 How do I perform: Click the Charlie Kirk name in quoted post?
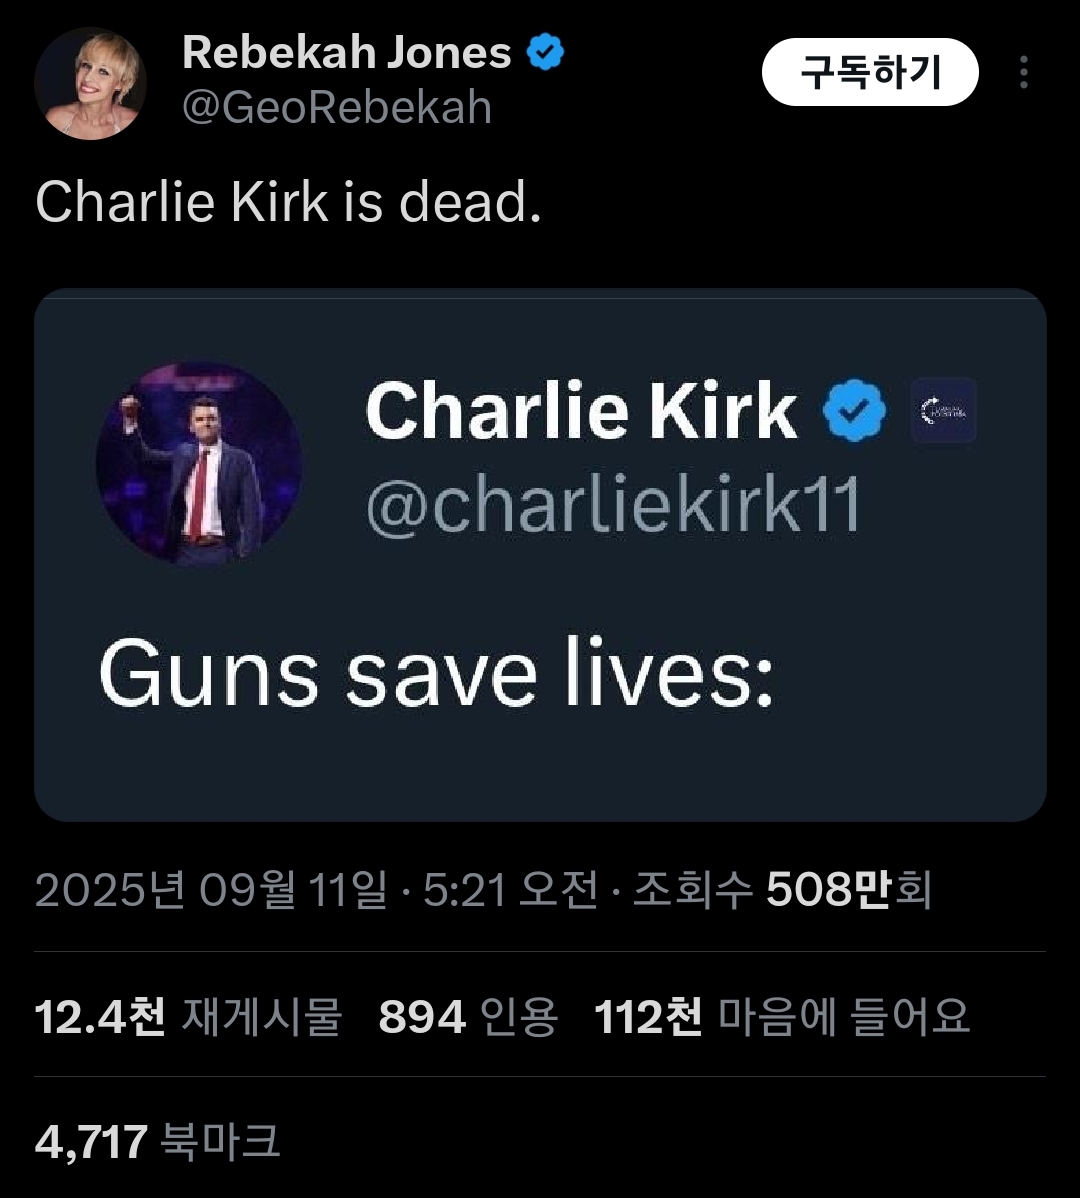tap(581, 411)
